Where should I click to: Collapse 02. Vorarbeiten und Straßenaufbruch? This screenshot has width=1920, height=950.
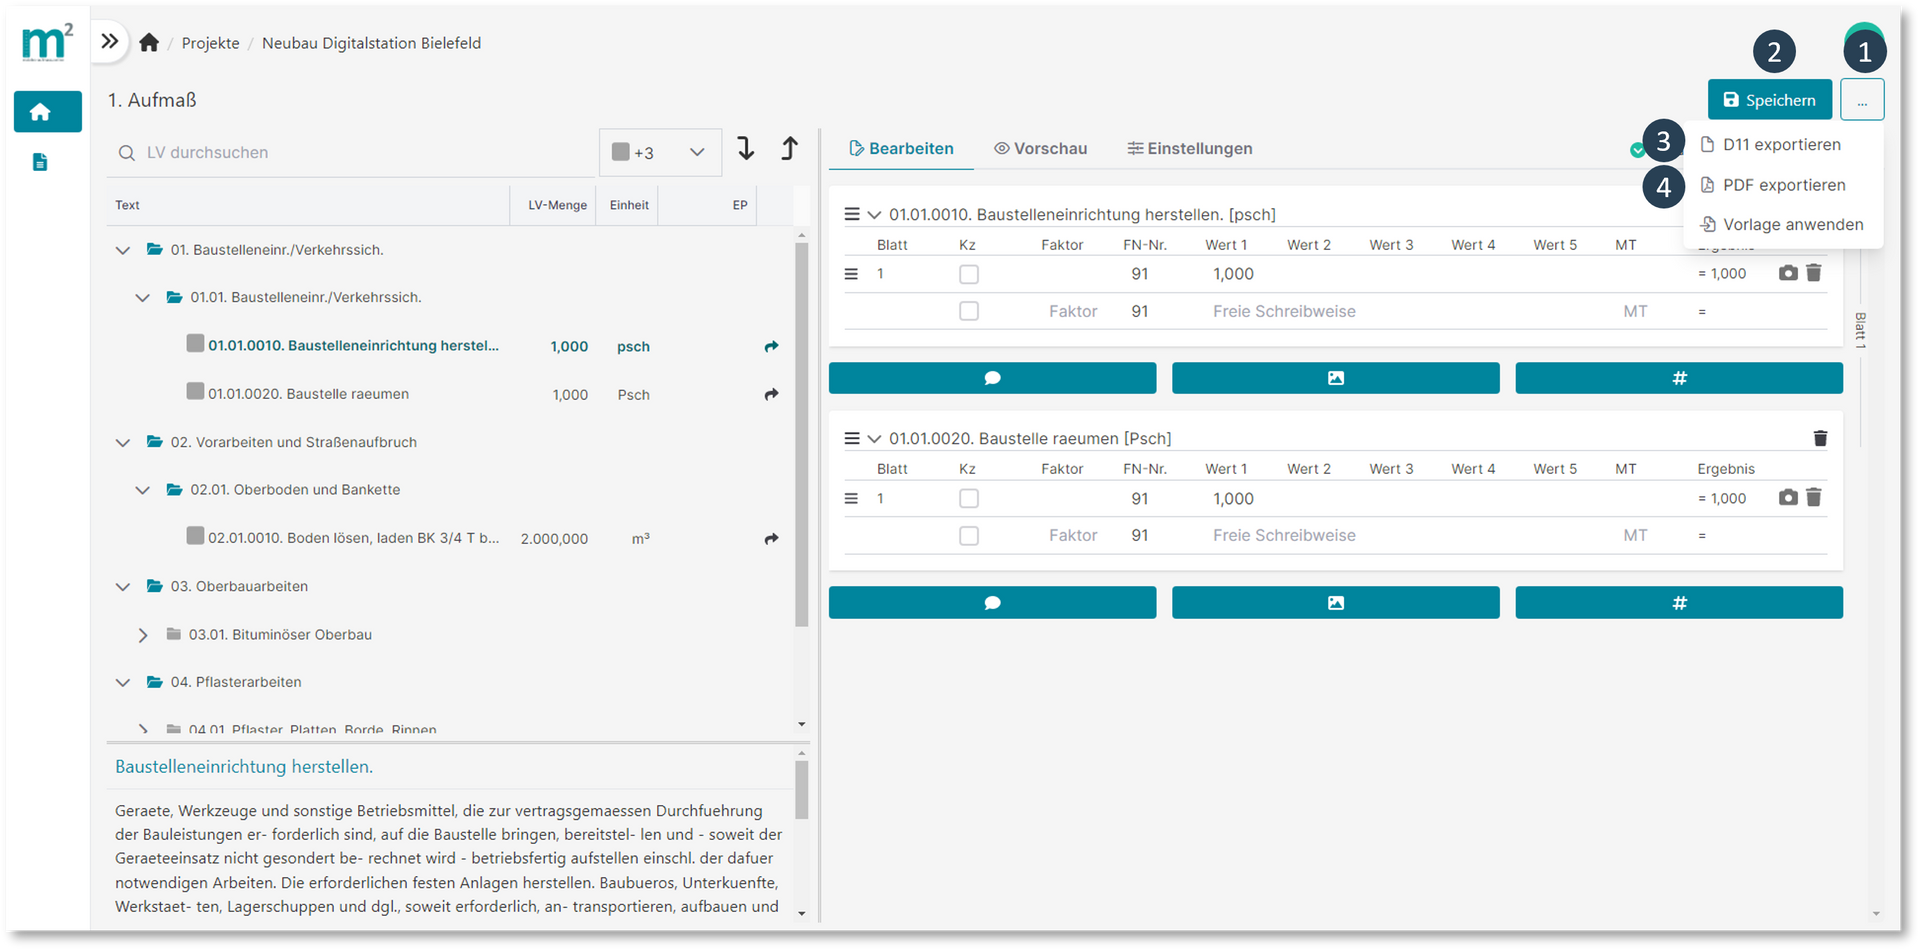click(123, 442)
